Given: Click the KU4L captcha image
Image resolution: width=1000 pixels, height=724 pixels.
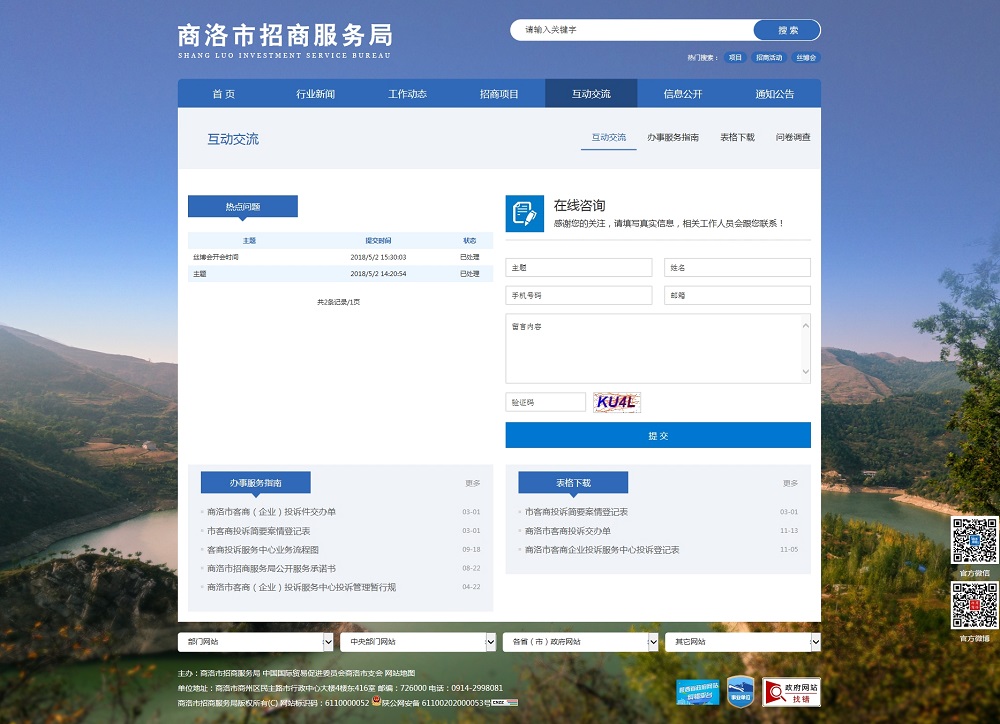Looking at the screenshot, I should [616, 402].
